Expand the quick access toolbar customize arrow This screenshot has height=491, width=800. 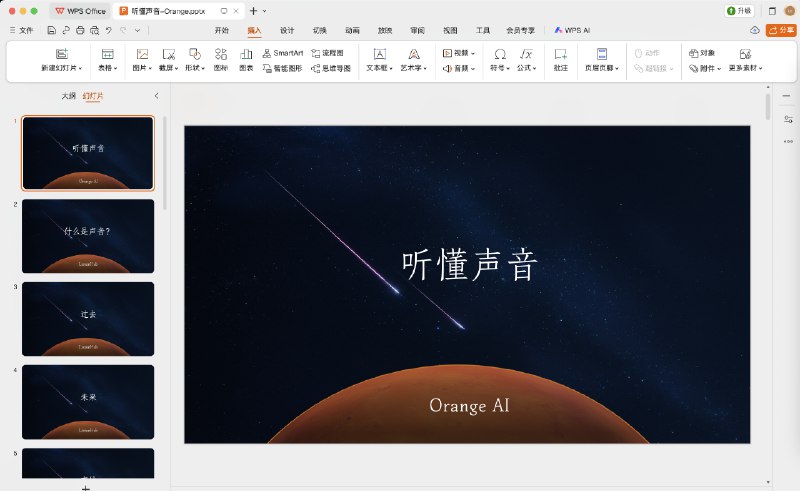(137, 31)
